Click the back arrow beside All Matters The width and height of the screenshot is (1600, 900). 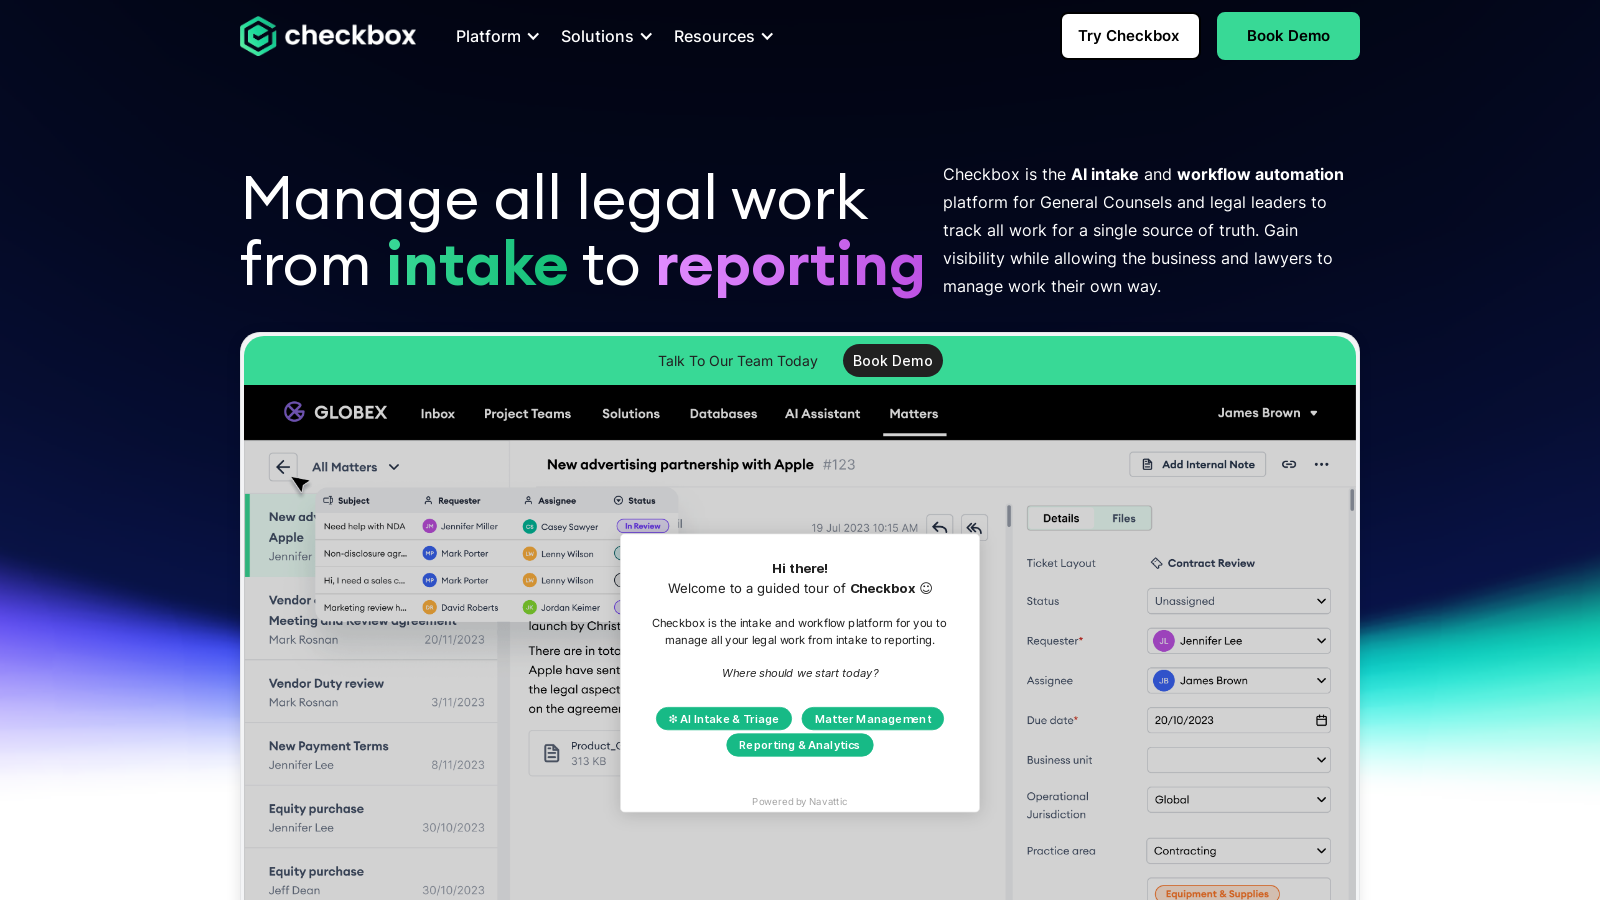(283, 467)
